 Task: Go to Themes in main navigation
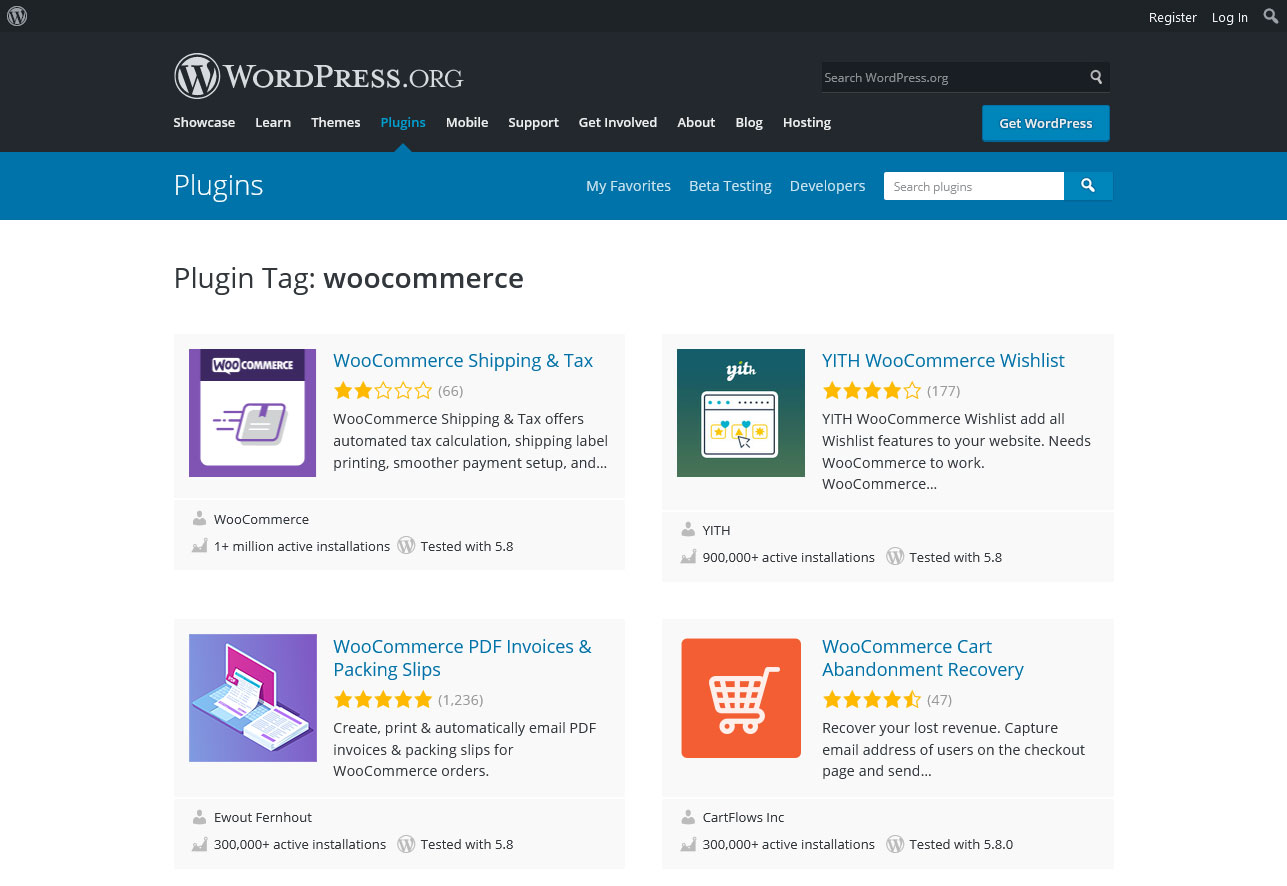pyautogui.click(x=336, y=122)
